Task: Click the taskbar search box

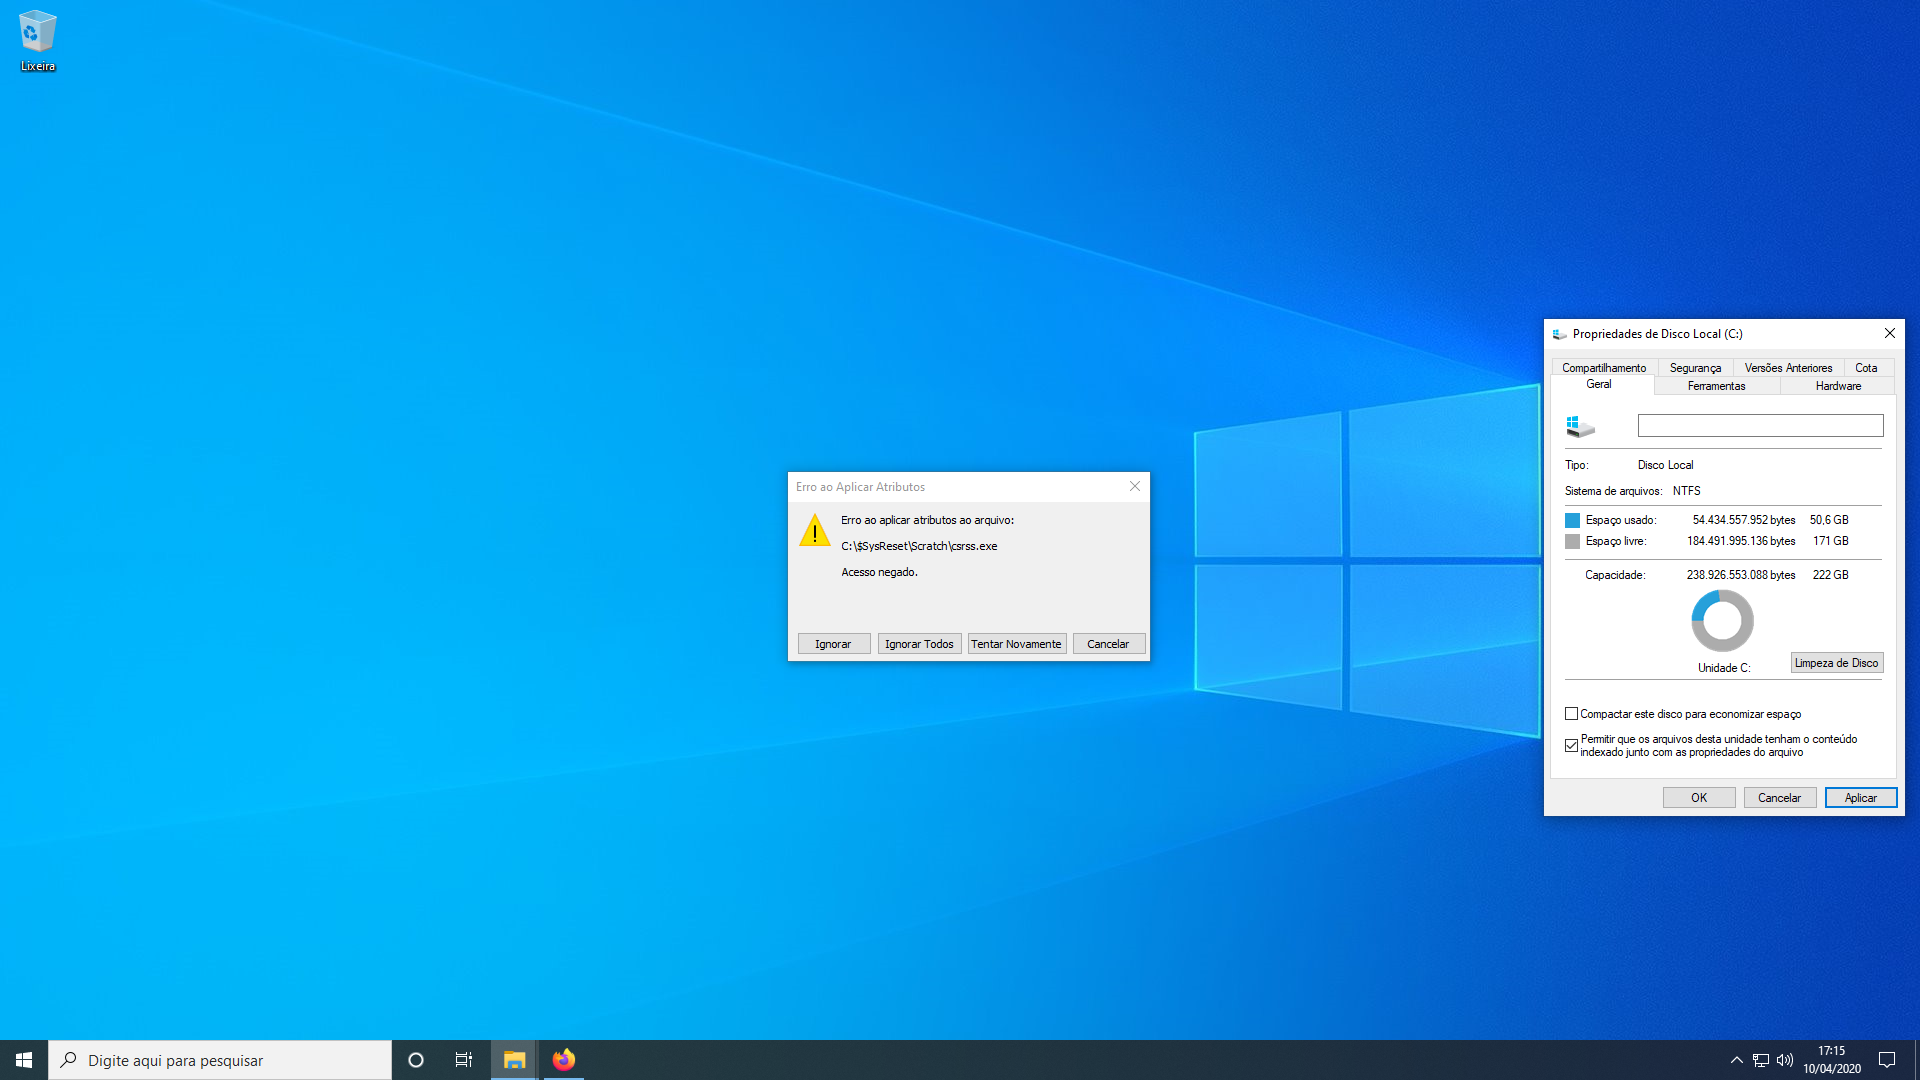Action: 220,1060
